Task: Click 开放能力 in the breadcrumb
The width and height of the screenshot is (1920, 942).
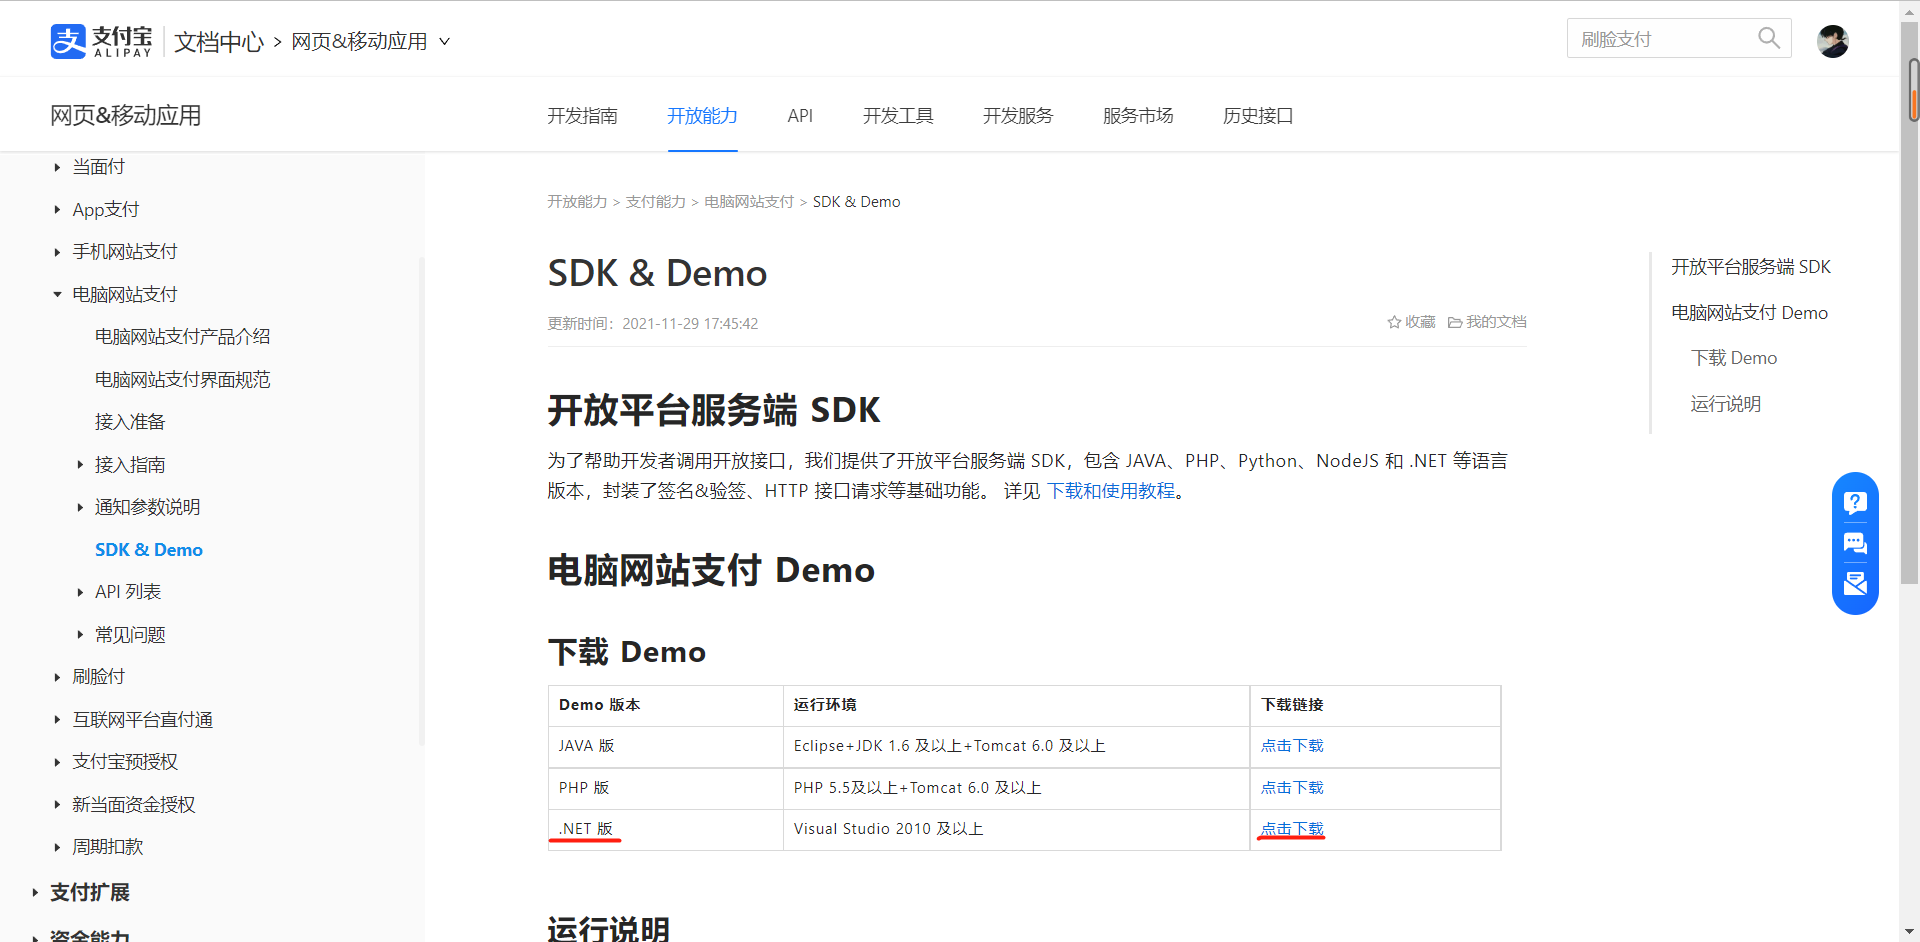Action: point(577,202)
